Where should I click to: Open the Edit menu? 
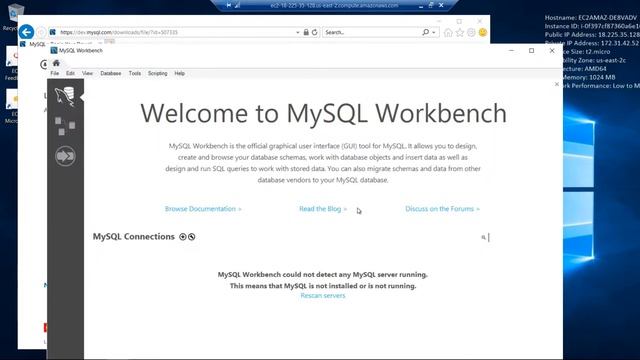[x=70, y=73]
